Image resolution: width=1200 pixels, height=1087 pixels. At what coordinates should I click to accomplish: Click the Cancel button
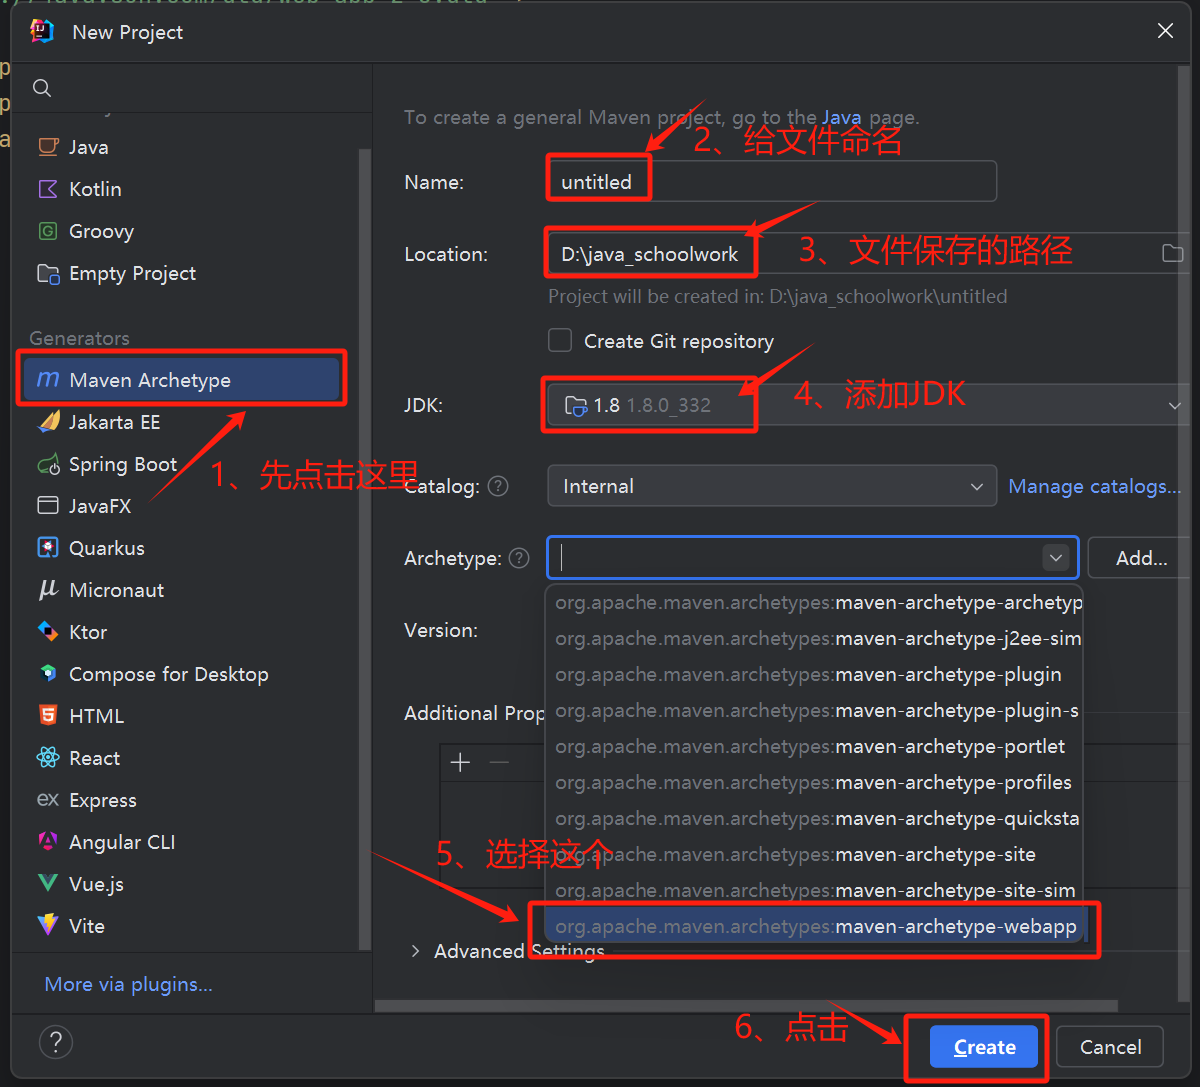tap(1110, 1047)
